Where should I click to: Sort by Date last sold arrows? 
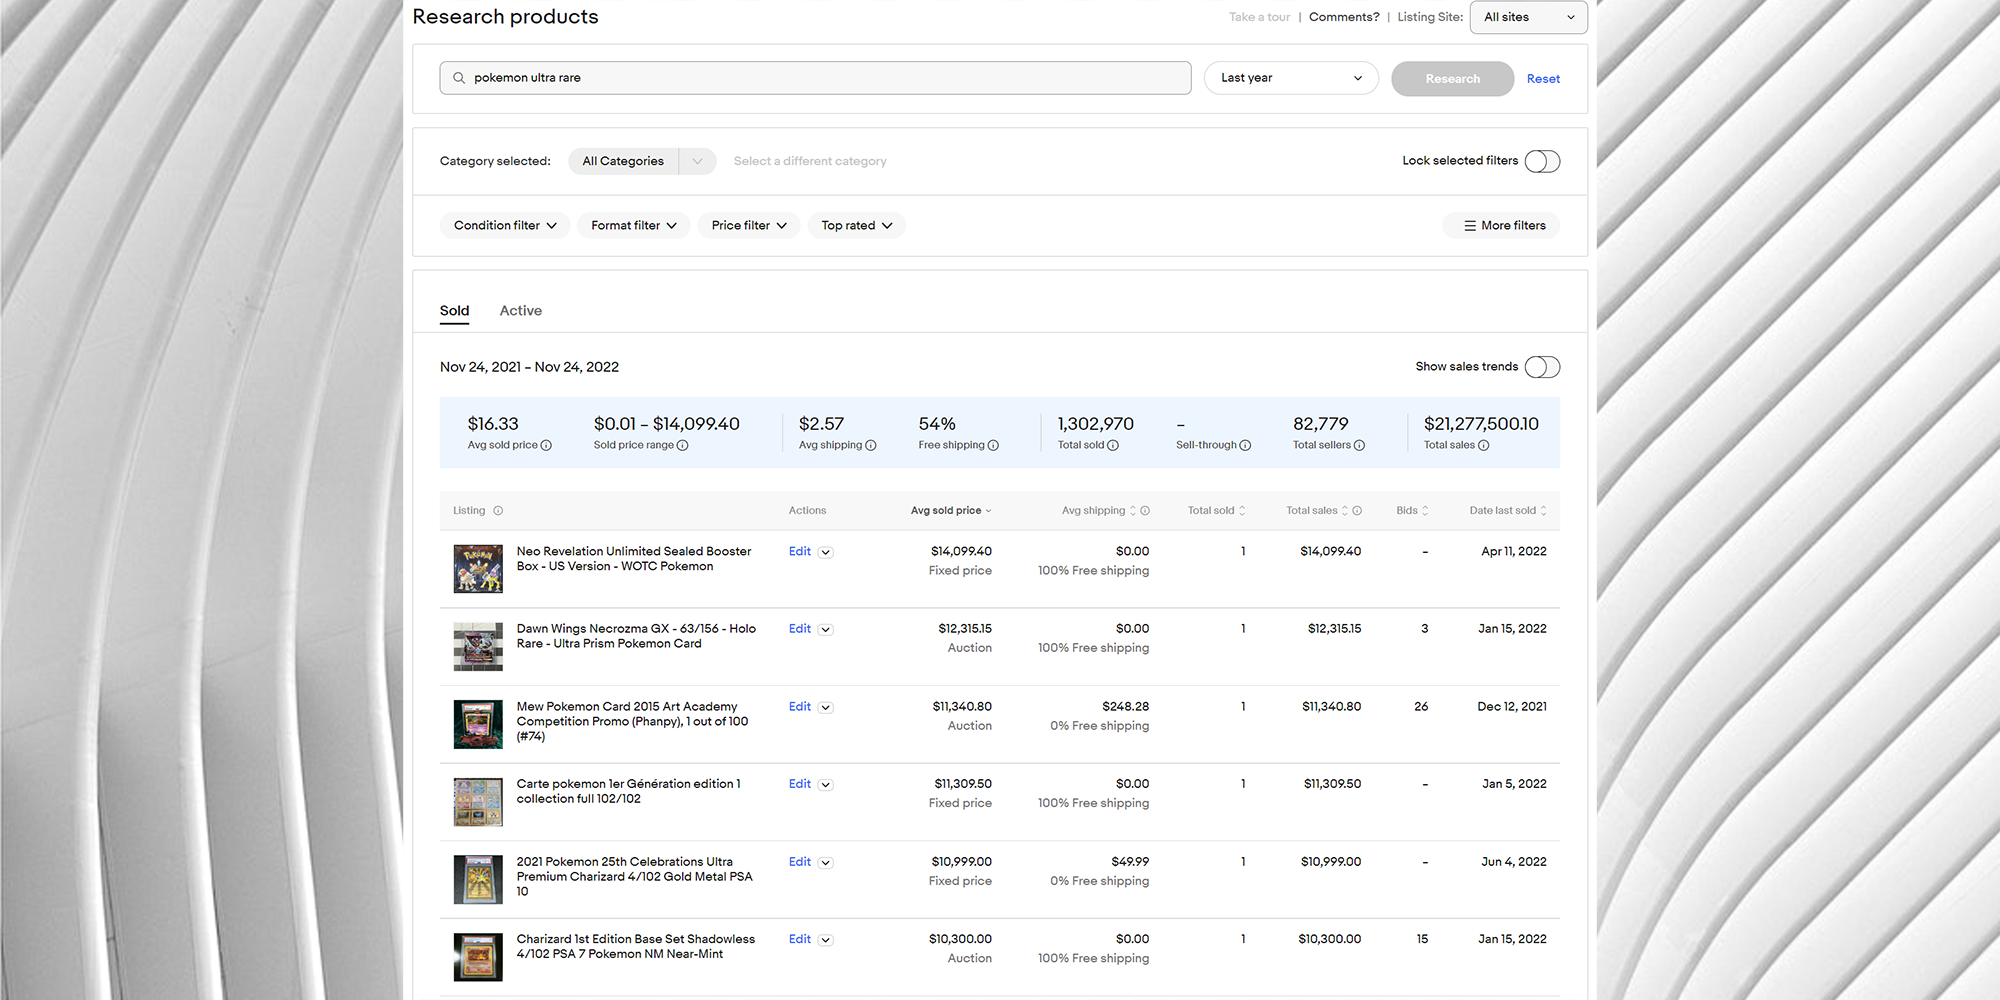click(x=1544, y=511)
